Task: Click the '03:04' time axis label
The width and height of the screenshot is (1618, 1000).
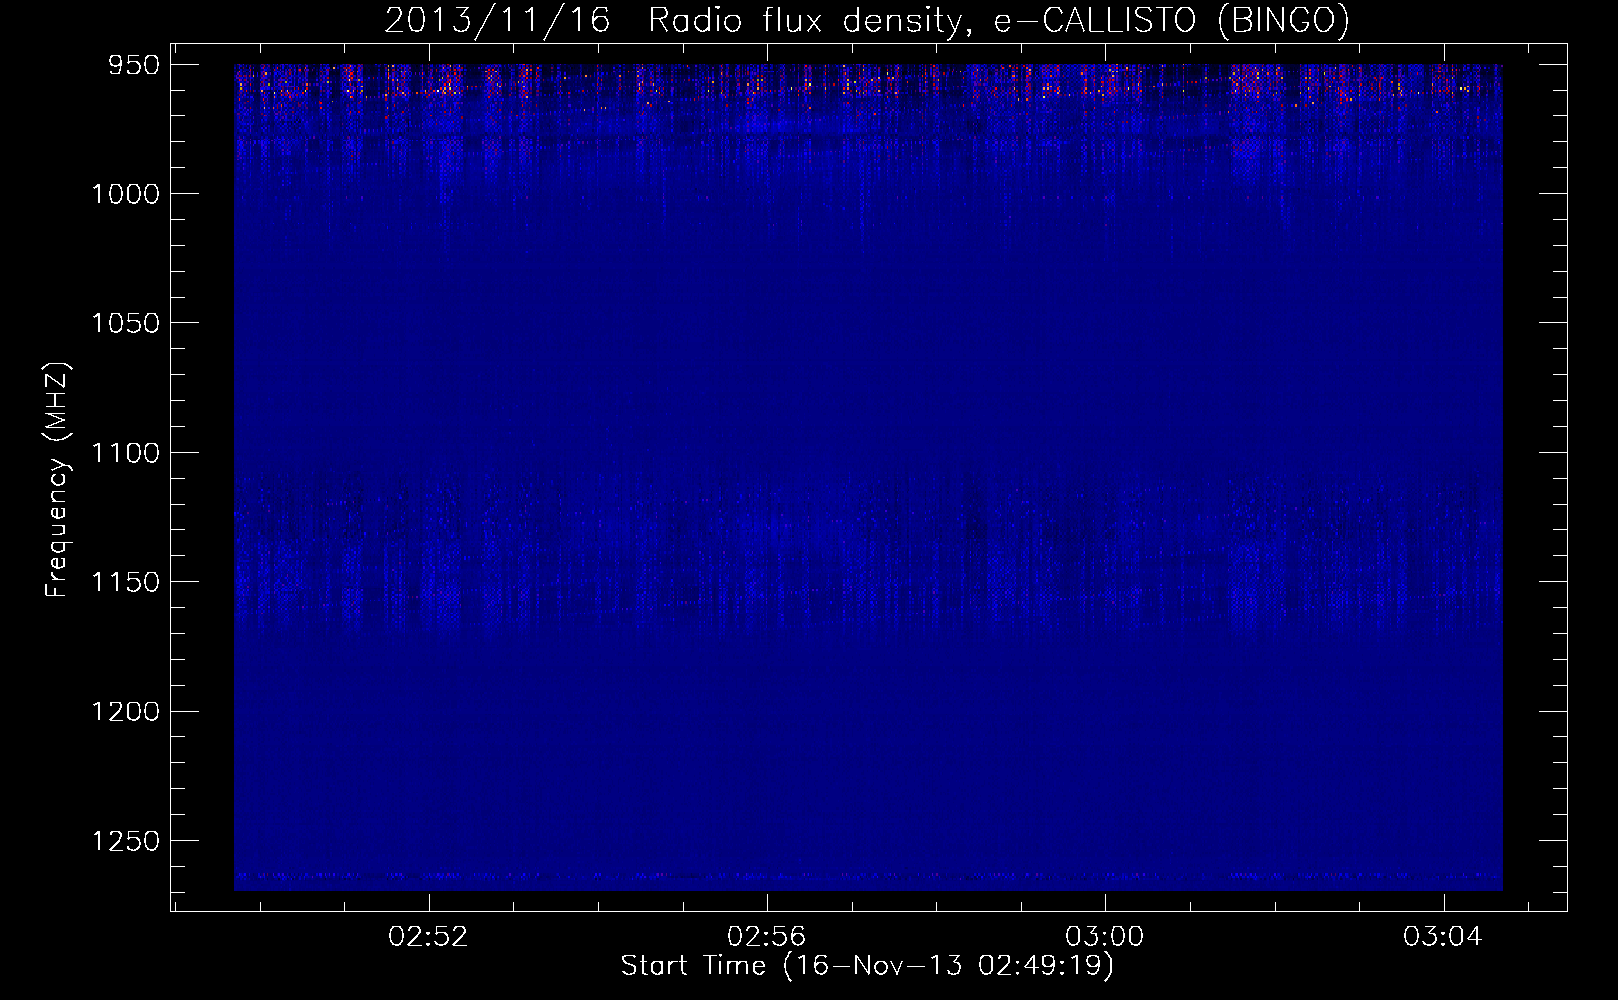Action: (1443, 937)
